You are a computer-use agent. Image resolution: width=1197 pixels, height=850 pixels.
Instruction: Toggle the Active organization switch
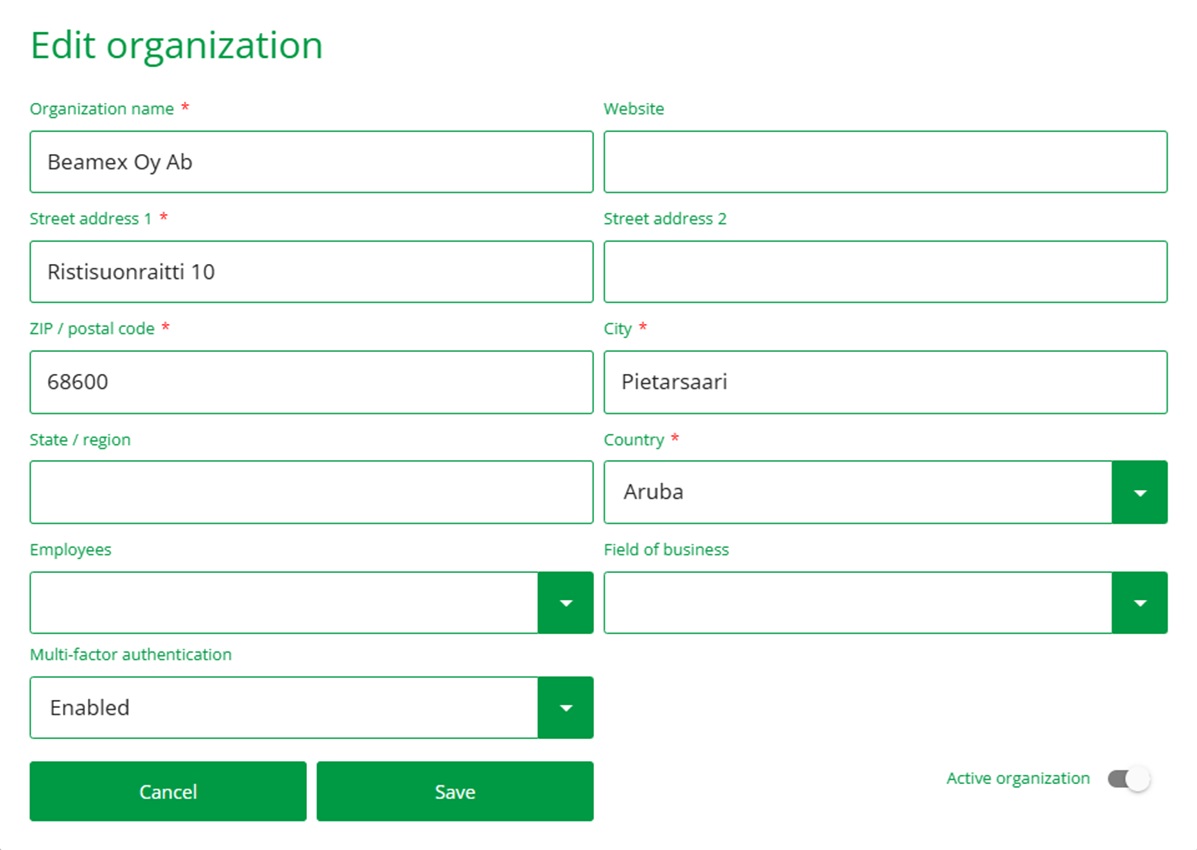point(1129,779)
